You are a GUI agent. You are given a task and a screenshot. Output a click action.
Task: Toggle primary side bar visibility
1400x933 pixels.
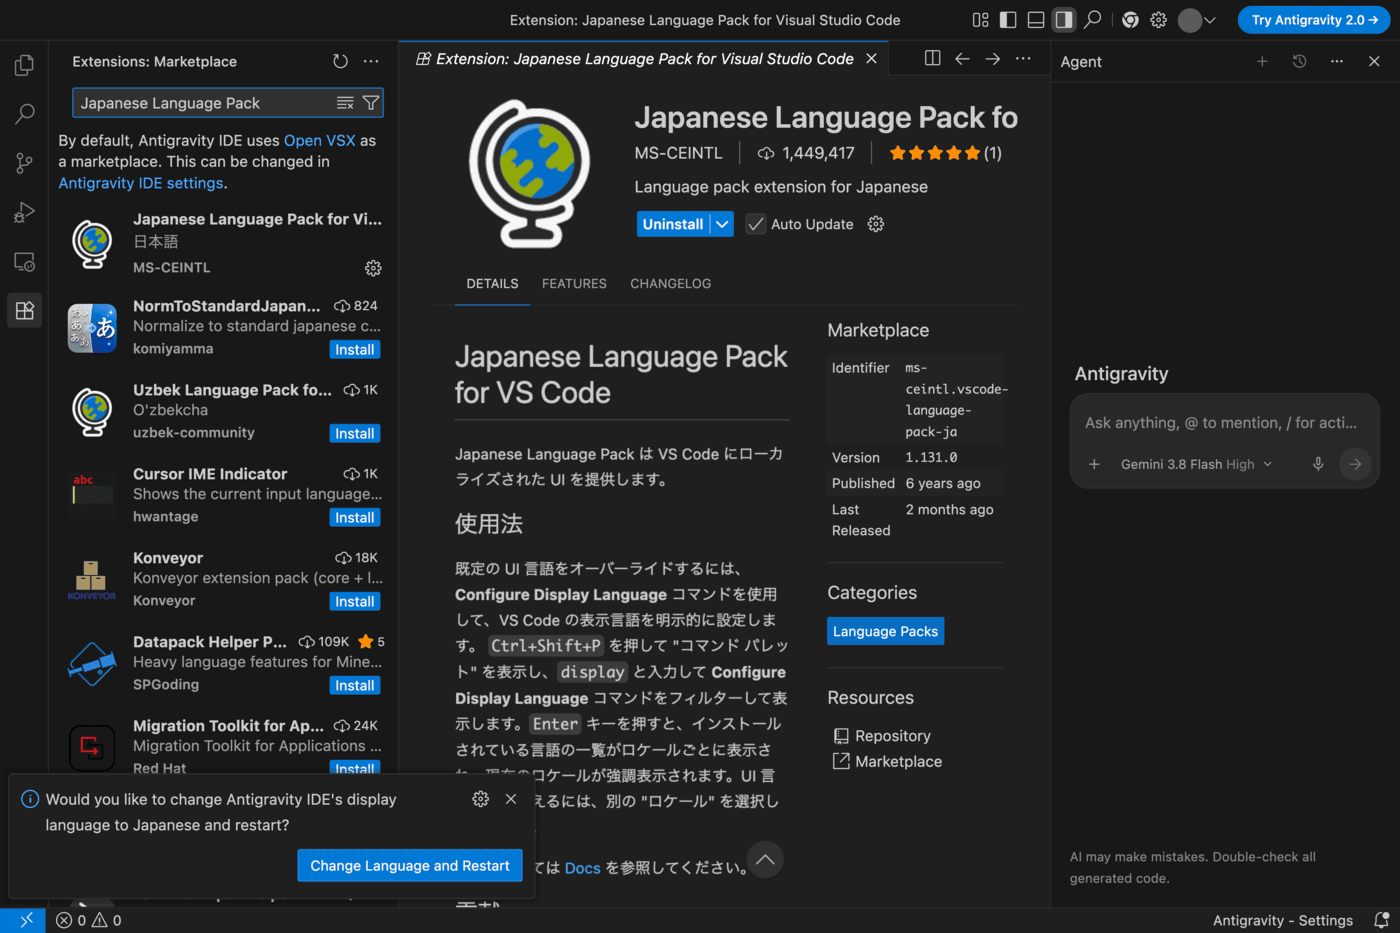(1008, 19)
